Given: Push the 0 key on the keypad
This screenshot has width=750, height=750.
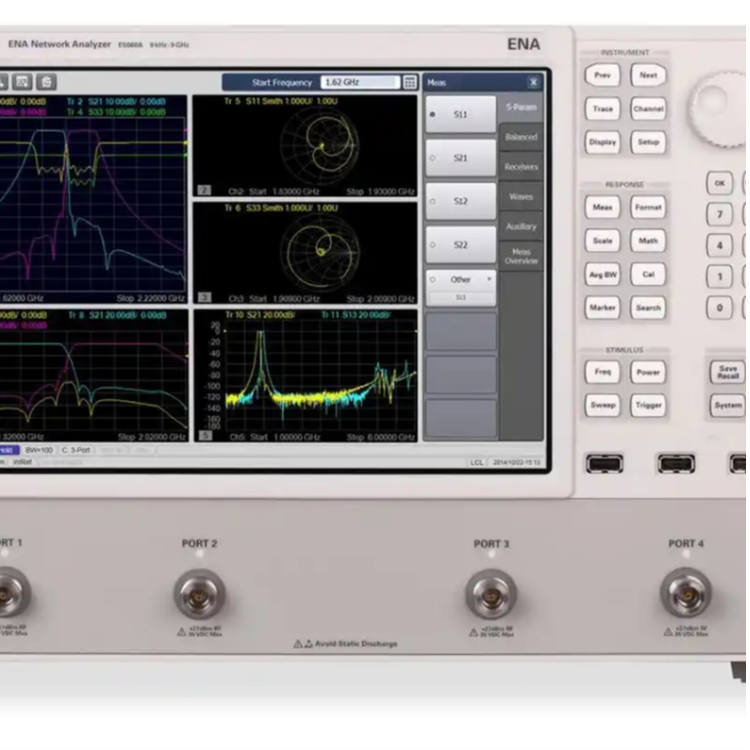Looking at the screenshot, I should (719, 308).
